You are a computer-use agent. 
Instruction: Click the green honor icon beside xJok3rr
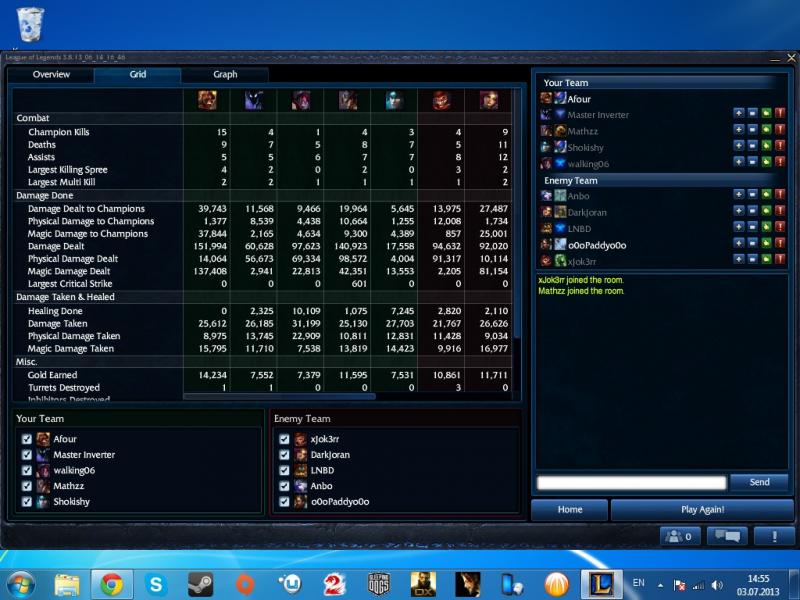766,260
